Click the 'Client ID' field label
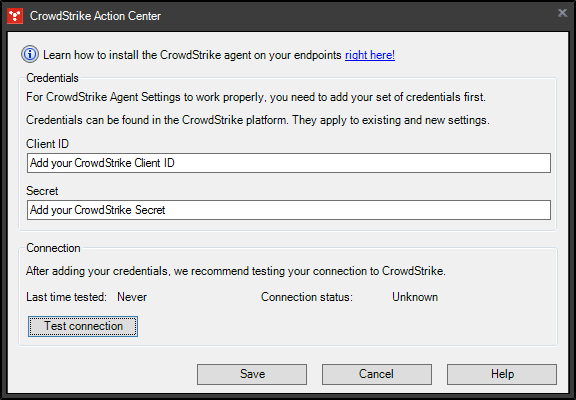 pyautogui.click(x=48, y=144)
